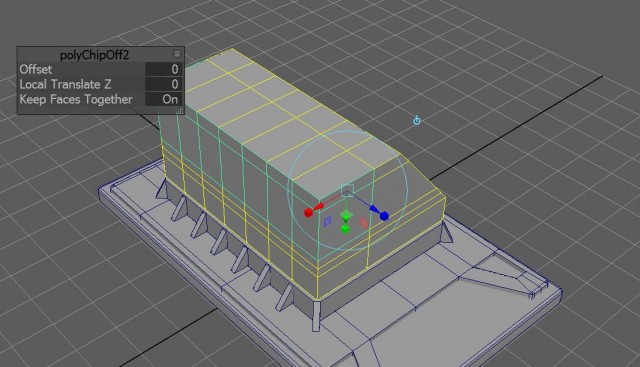Viewport: 640px width, 367px height.
Task: Click the Keep Faces Together label
Action: coord(76,100)
